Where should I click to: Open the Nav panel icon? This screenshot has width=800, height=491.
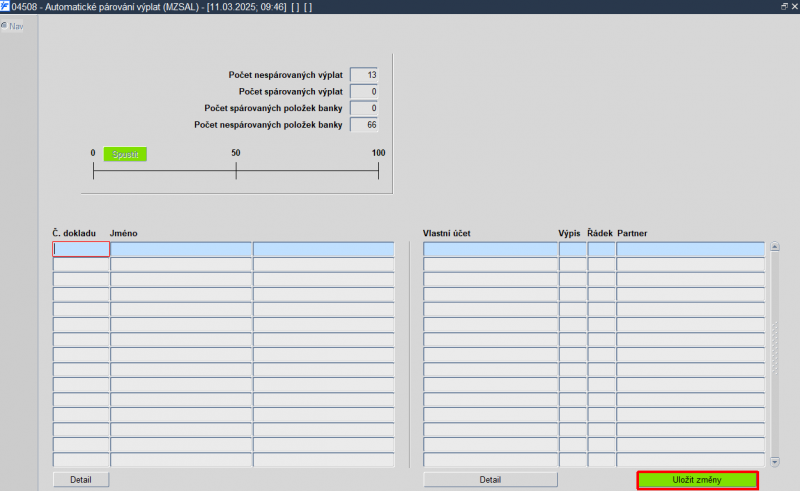(x=4, y=26)
